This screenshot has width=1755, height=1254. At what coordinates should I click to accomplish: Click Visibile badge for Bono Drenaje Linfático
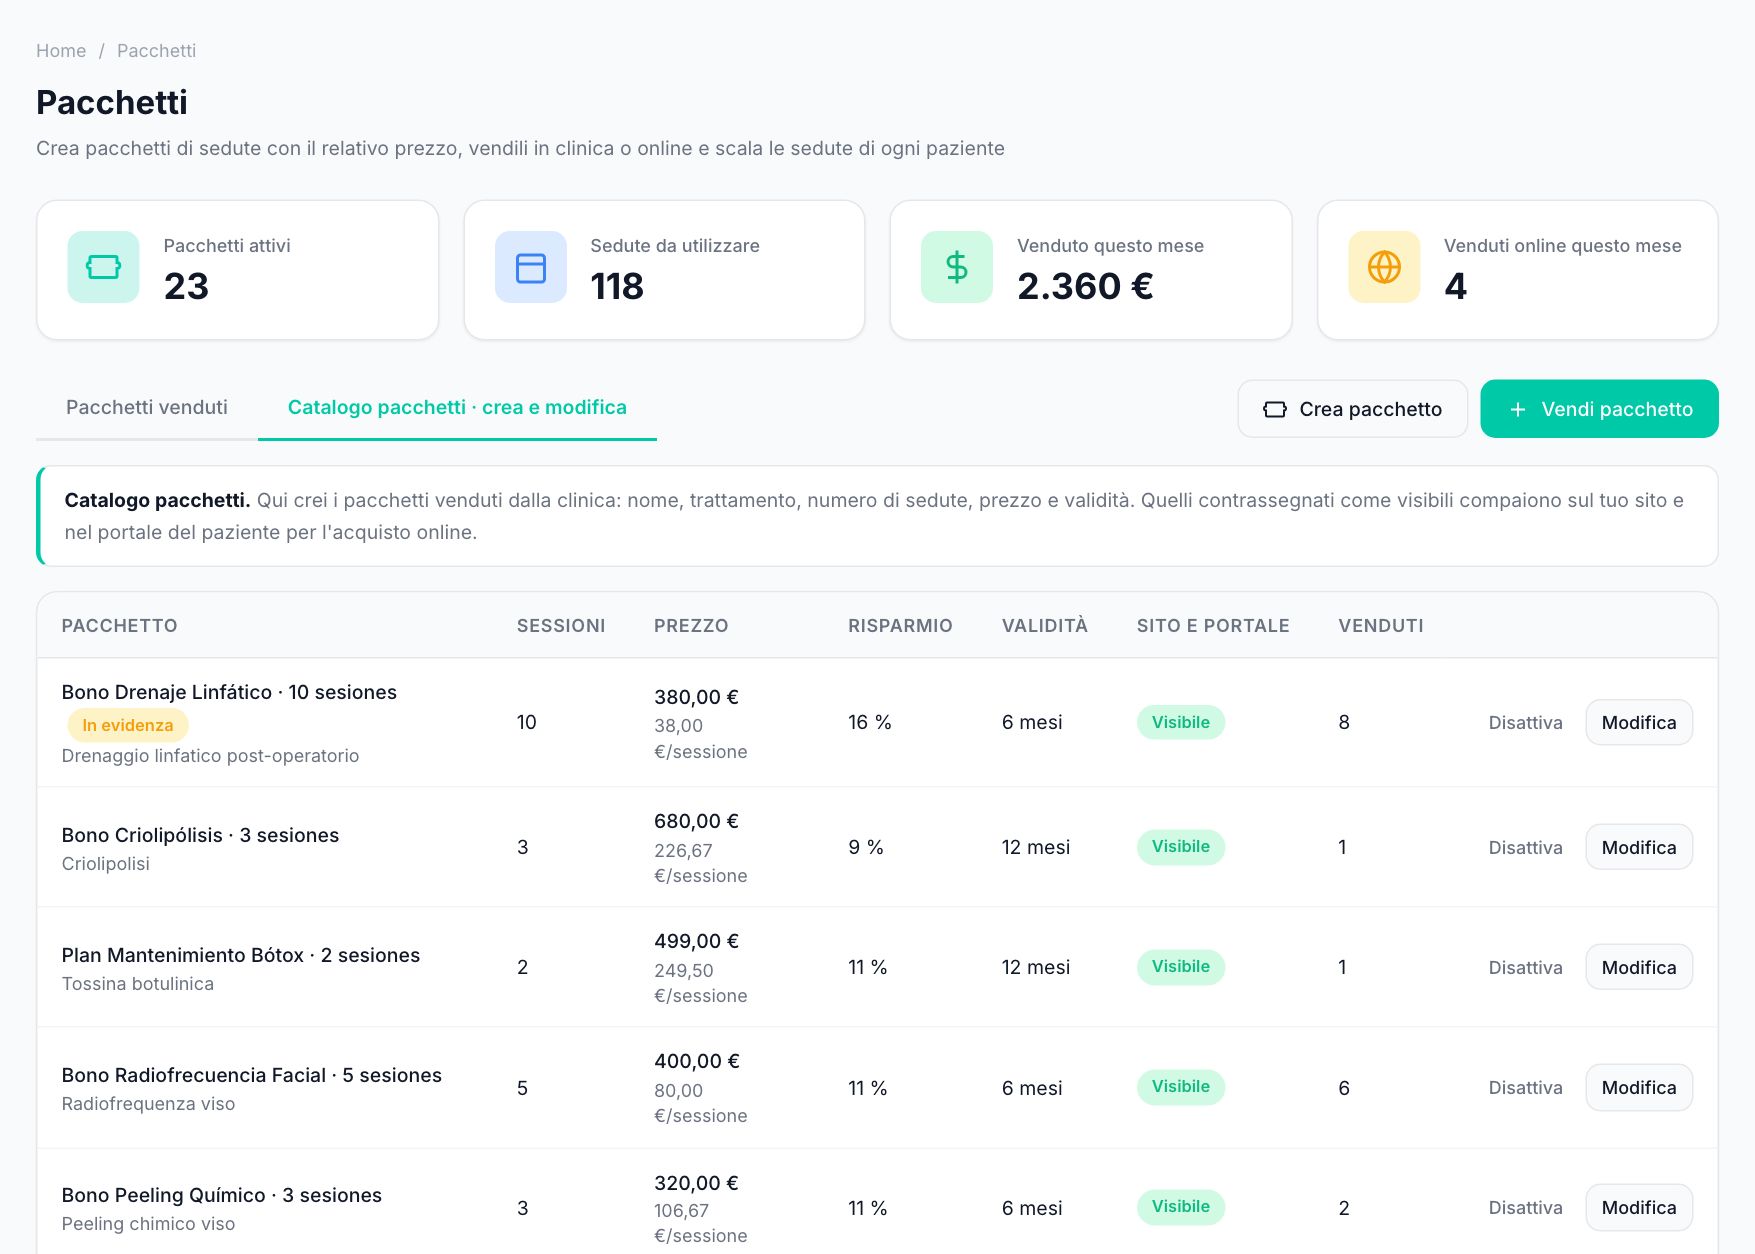pyautogui.click(x=1180, y=722)
